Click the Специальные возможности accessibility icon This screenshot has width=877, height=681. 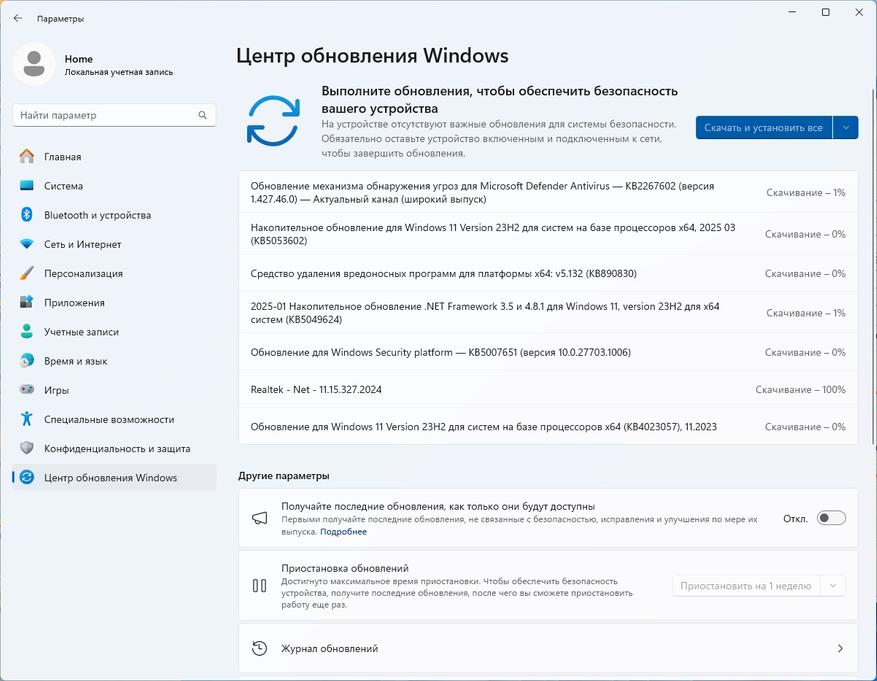pyautogui.click(x=27, y=419)
